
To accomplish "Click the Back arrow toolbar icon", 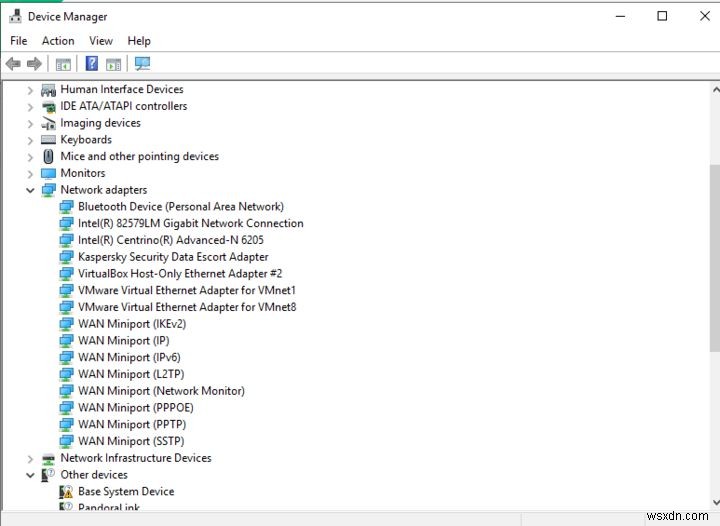I will tap(13, 64).
